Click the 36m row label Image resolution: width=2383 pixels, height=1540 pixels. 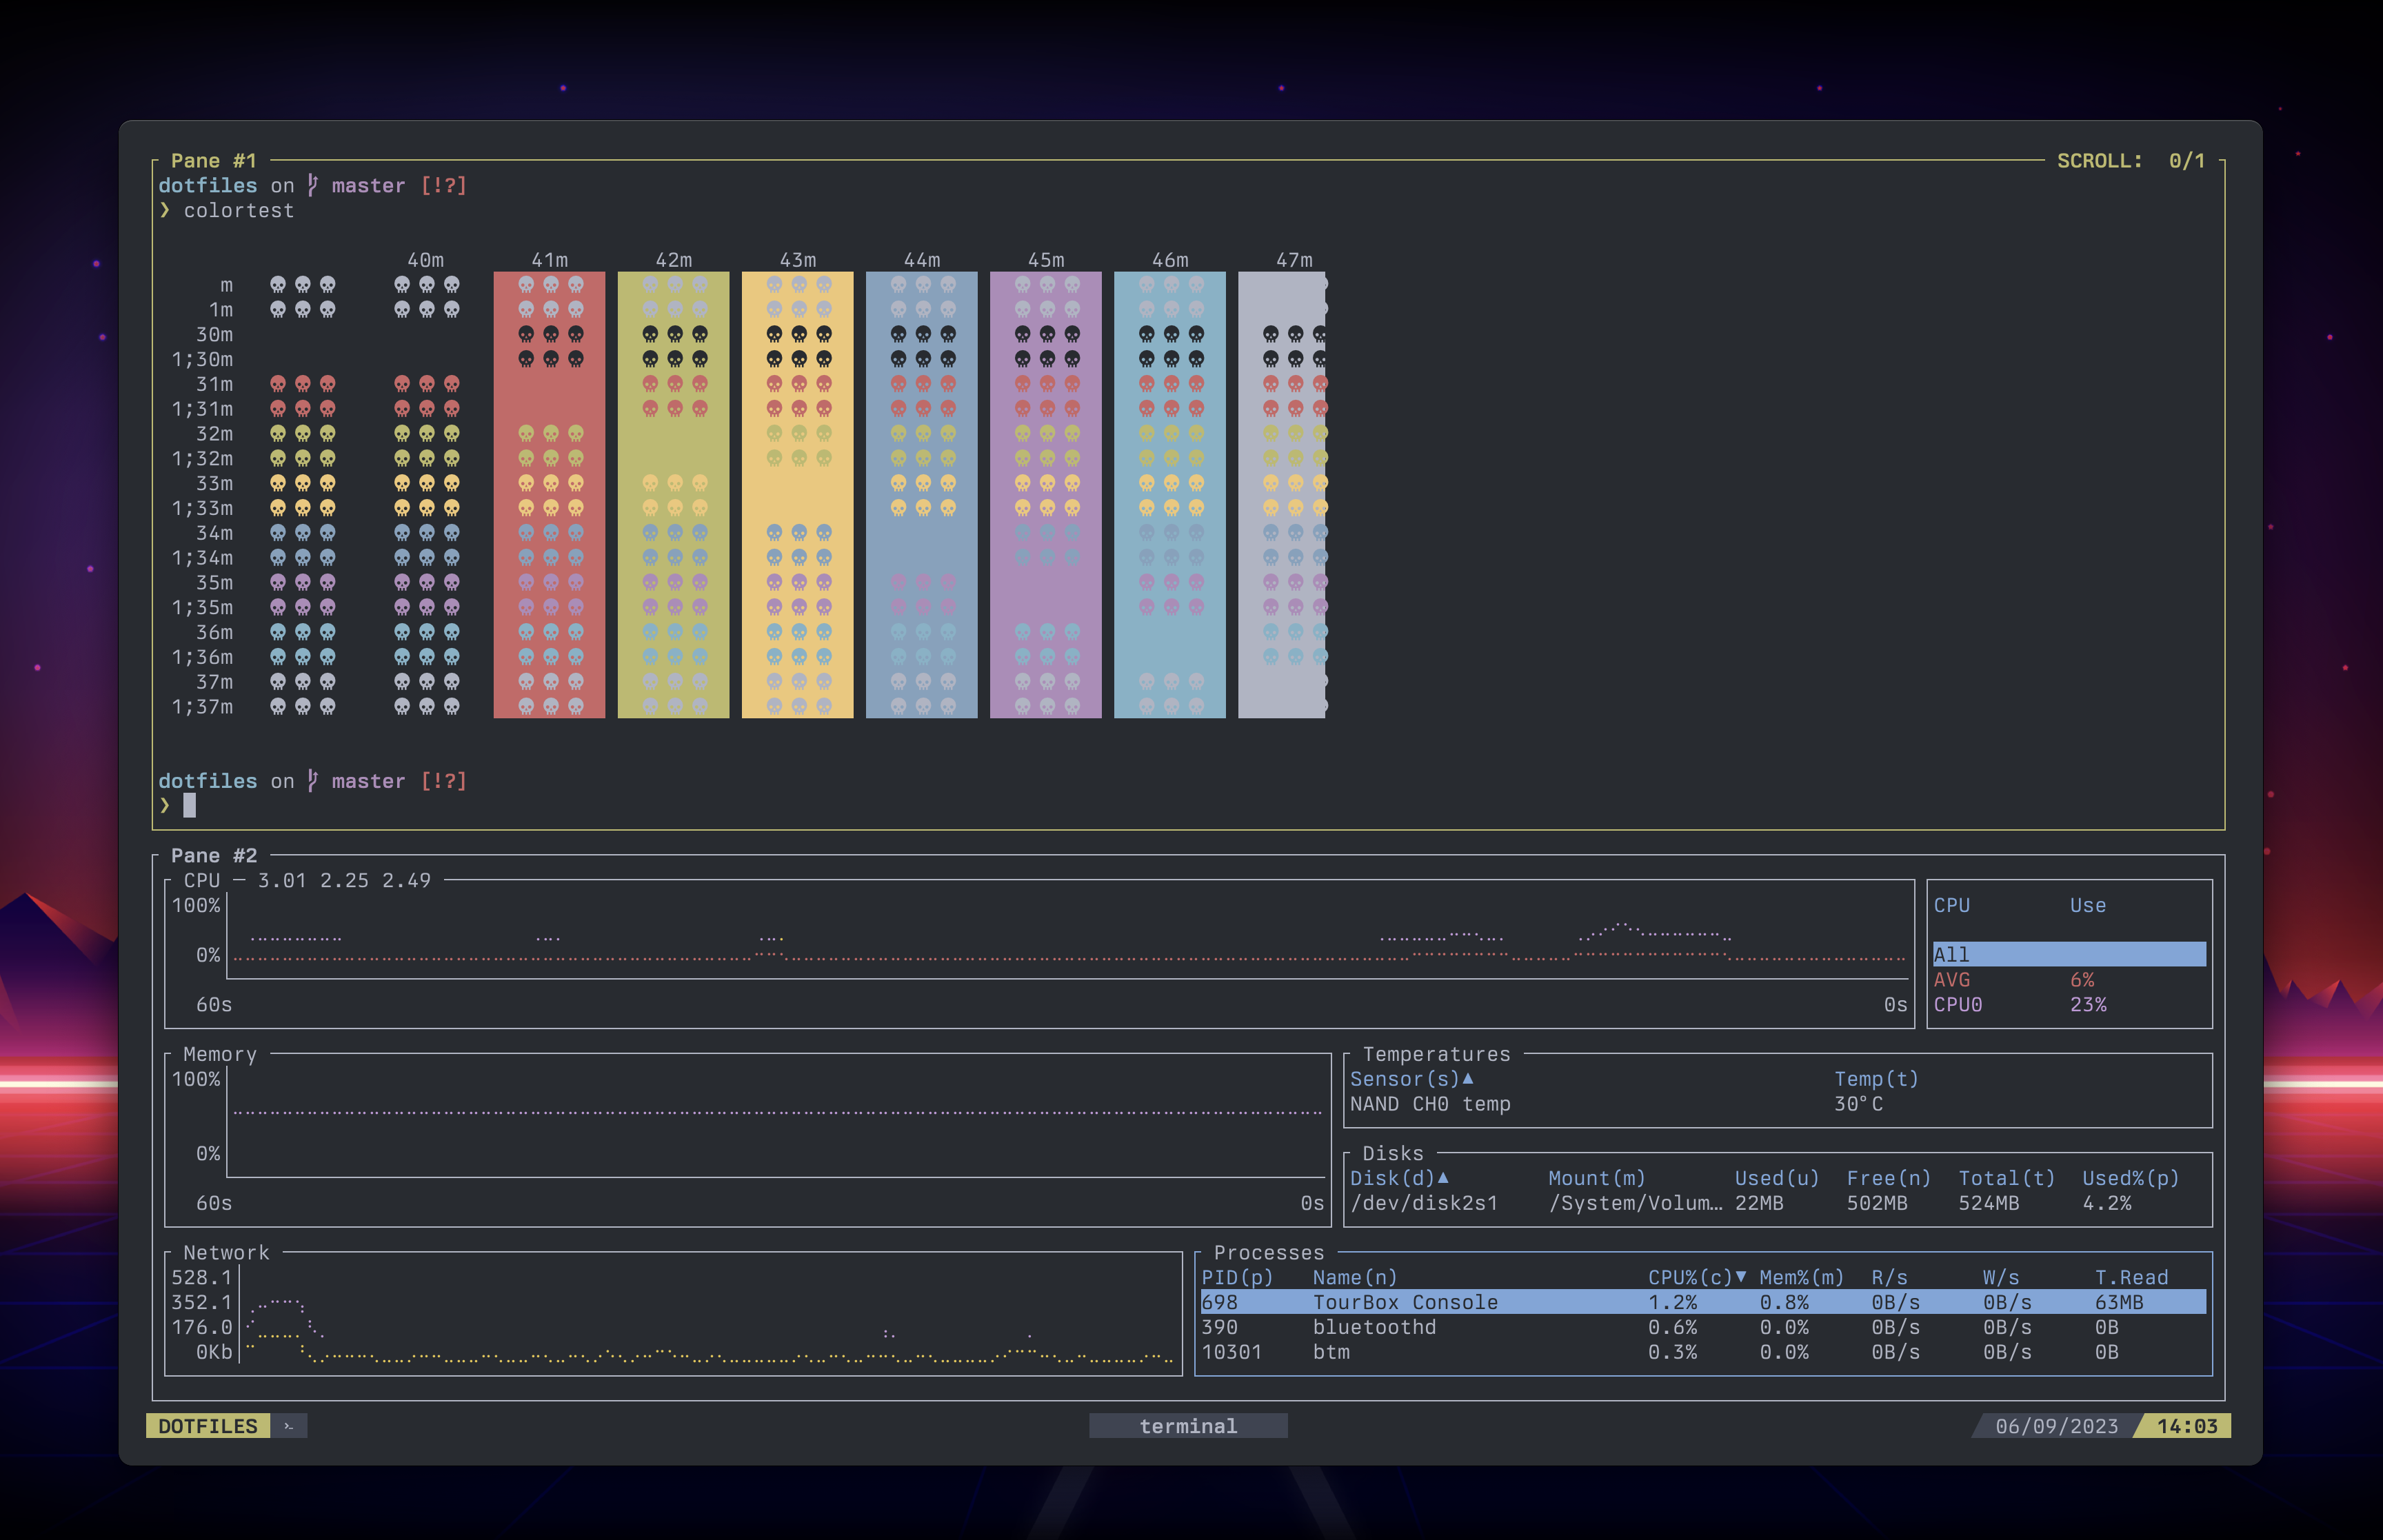pos(214,632)
